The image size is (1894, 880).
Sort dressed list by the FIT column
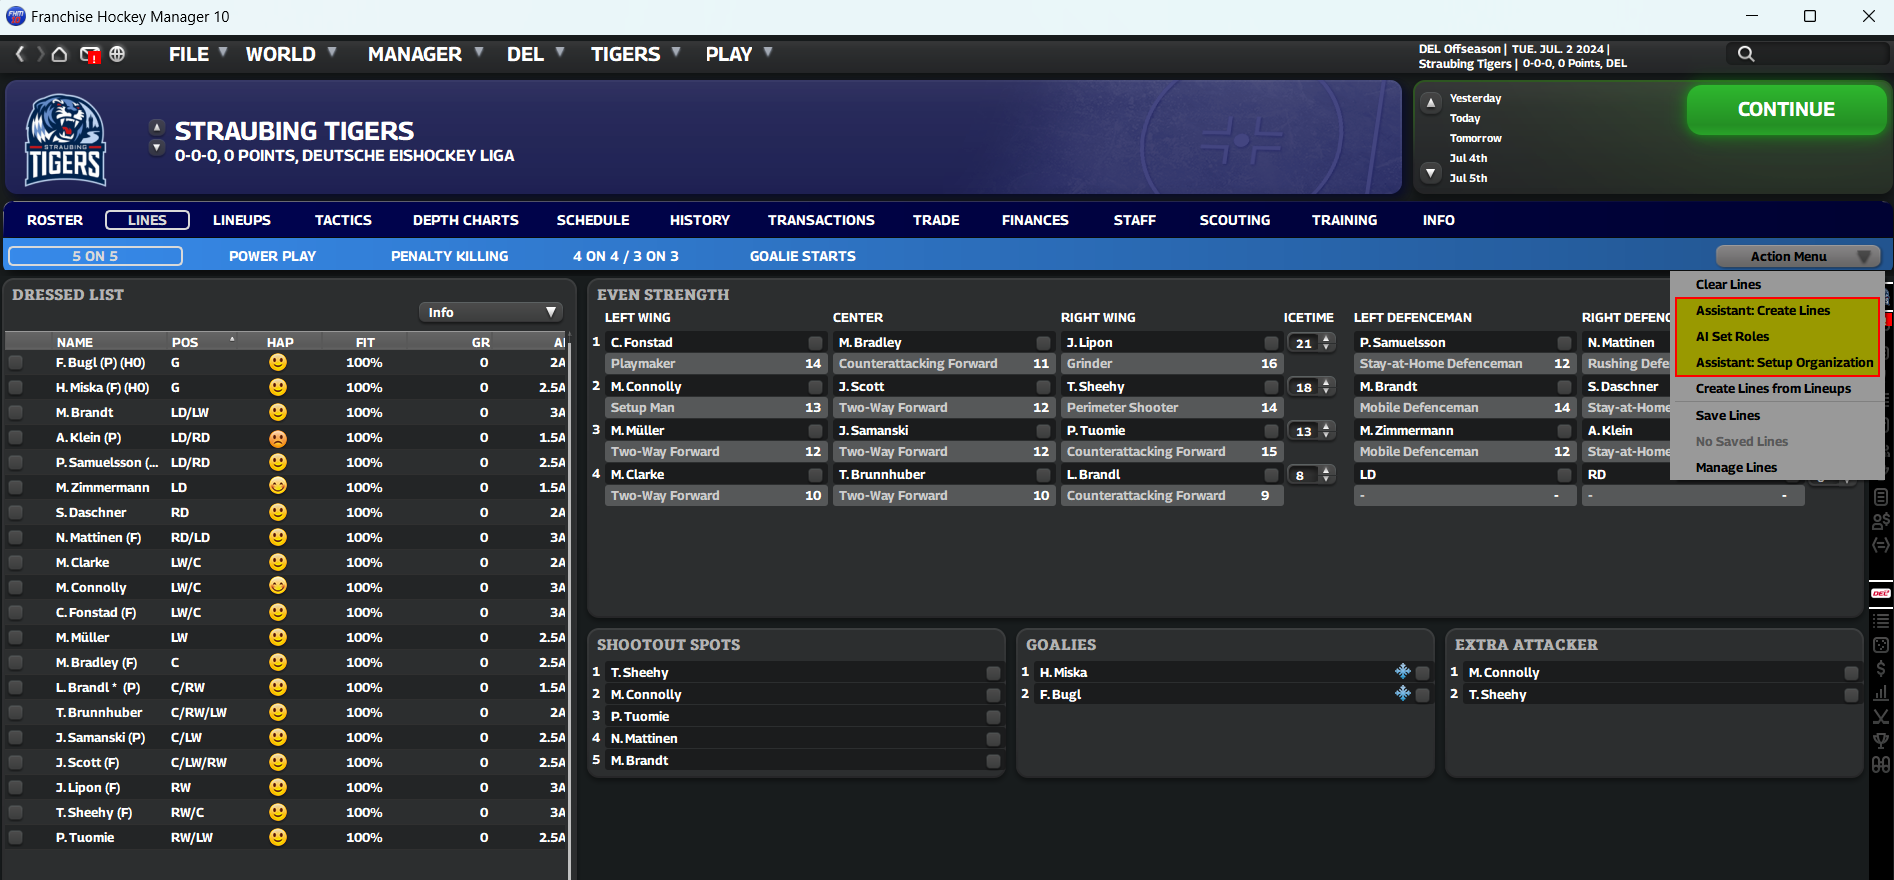pyautogui.click(x=365, y=342)
